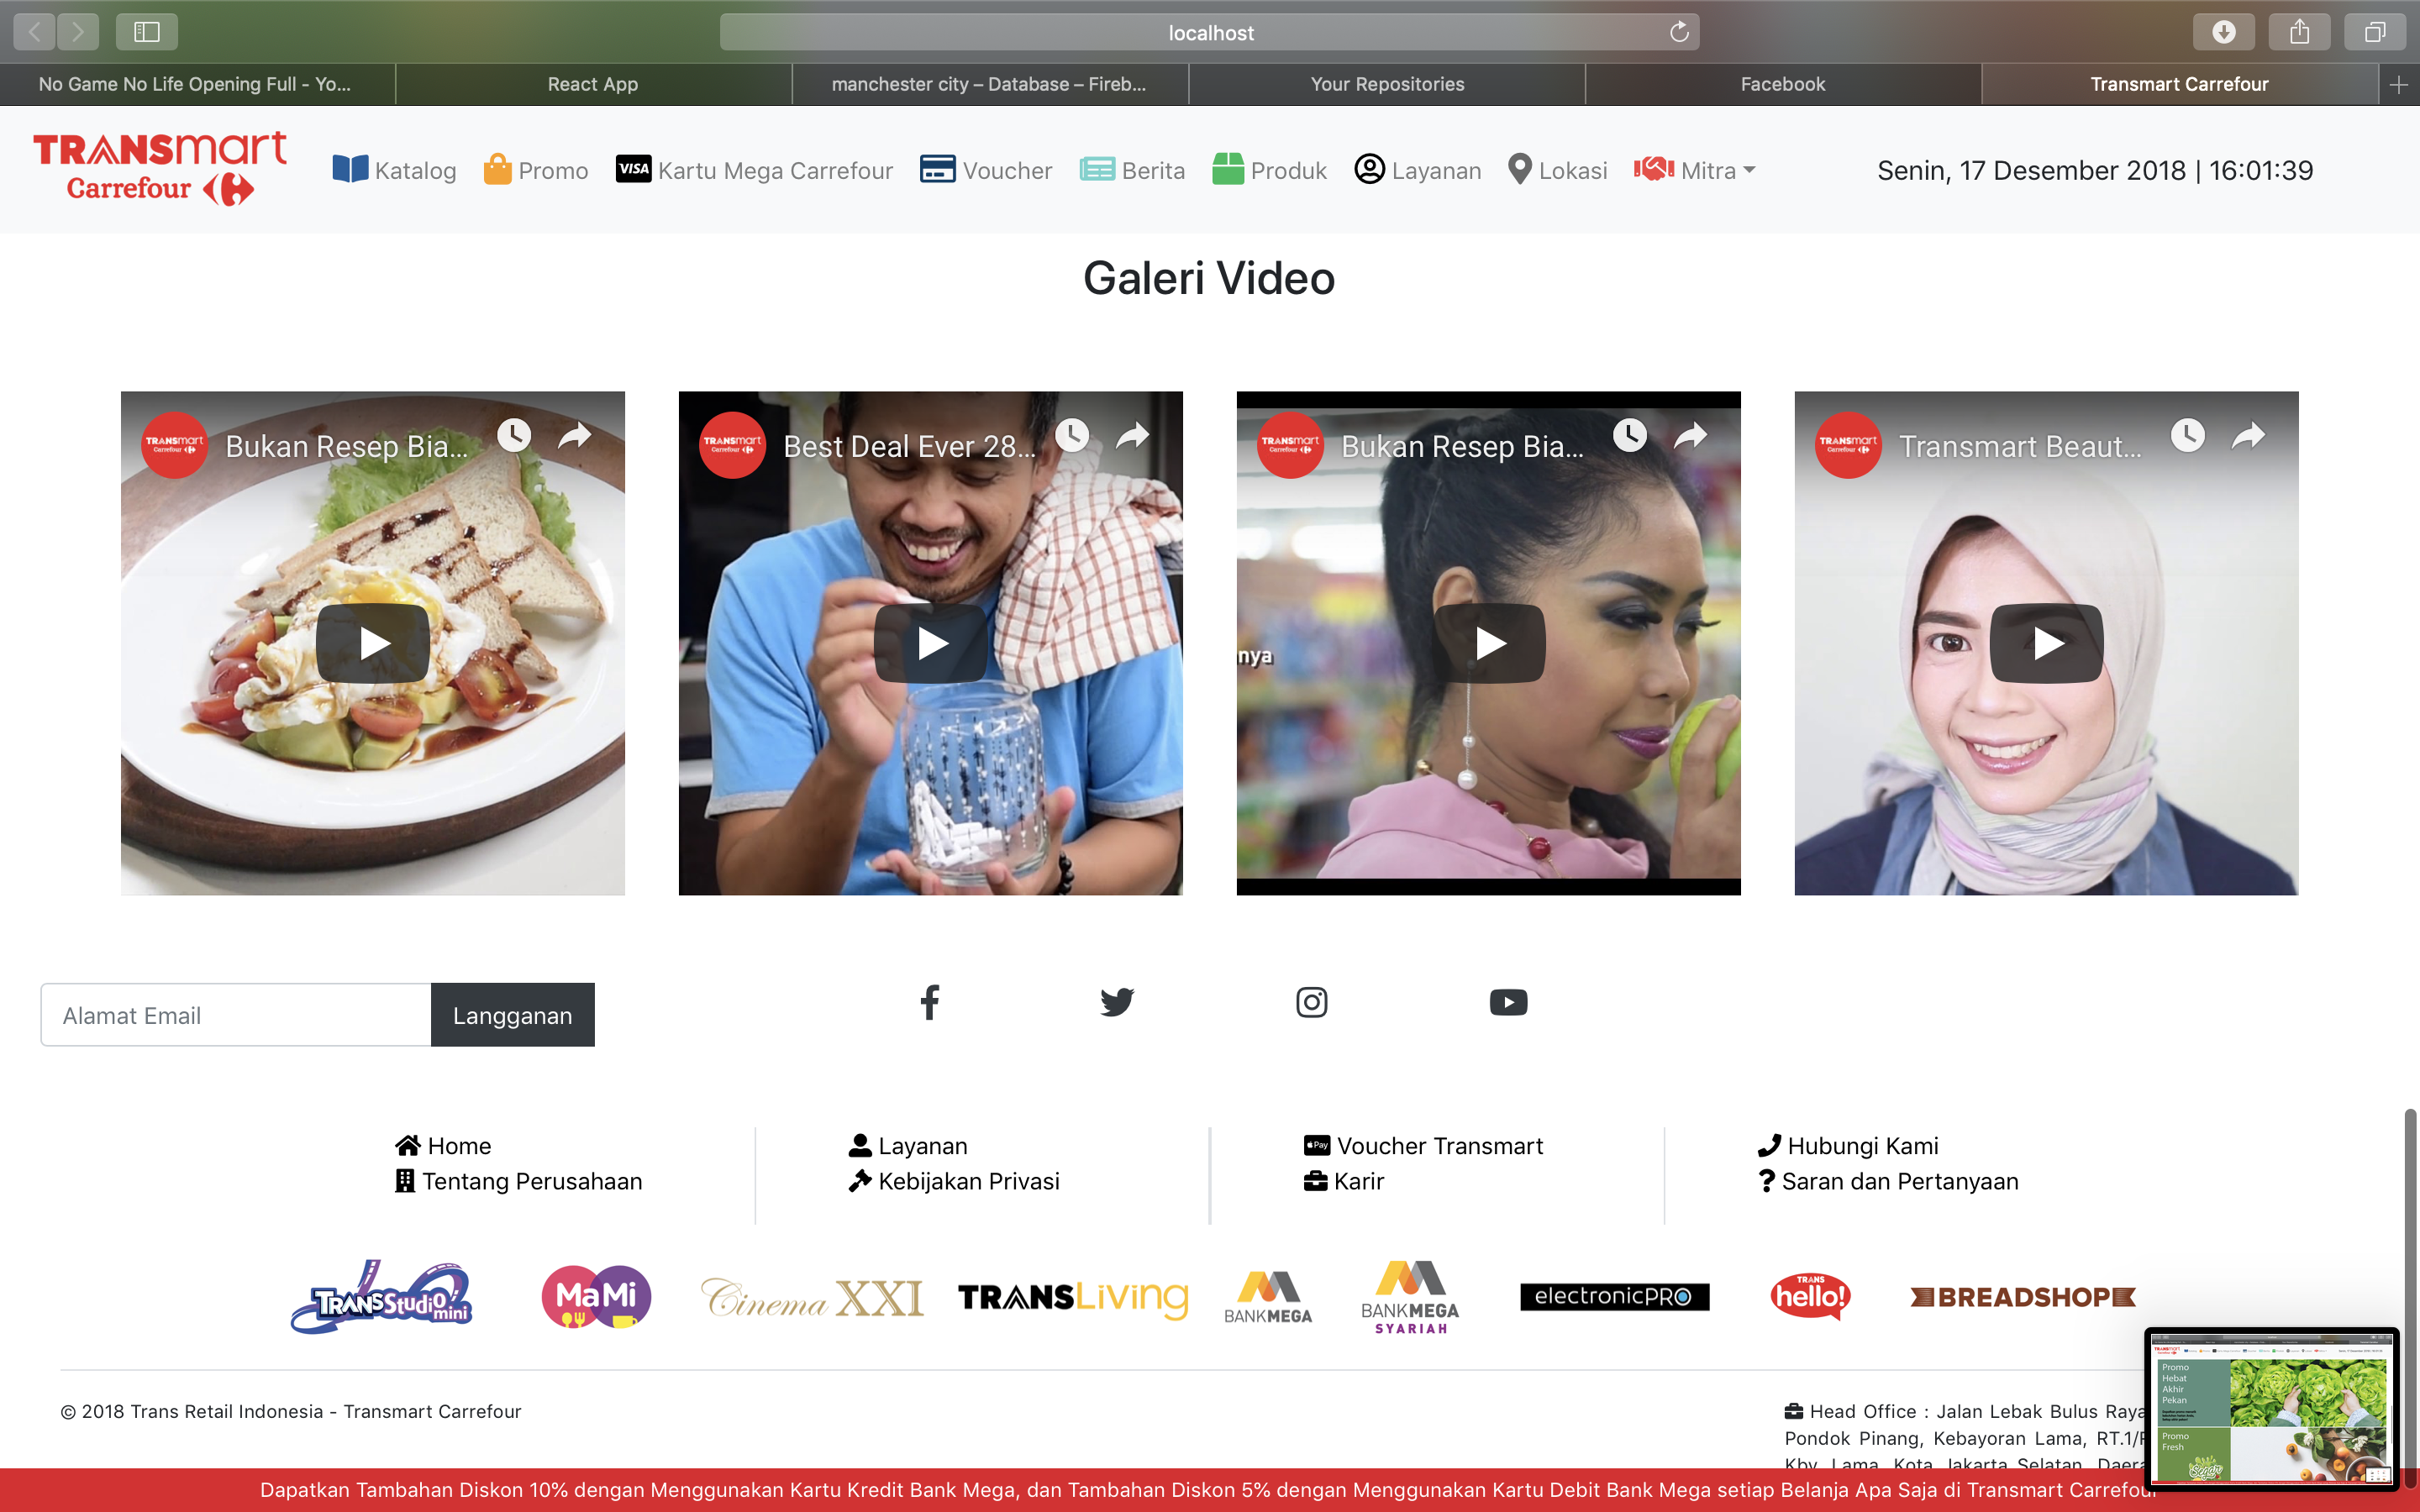This screenshot has height=1512, width=2420.
Task: Play the first Bukan Resep Biasa video
Action: pos(373,643)
